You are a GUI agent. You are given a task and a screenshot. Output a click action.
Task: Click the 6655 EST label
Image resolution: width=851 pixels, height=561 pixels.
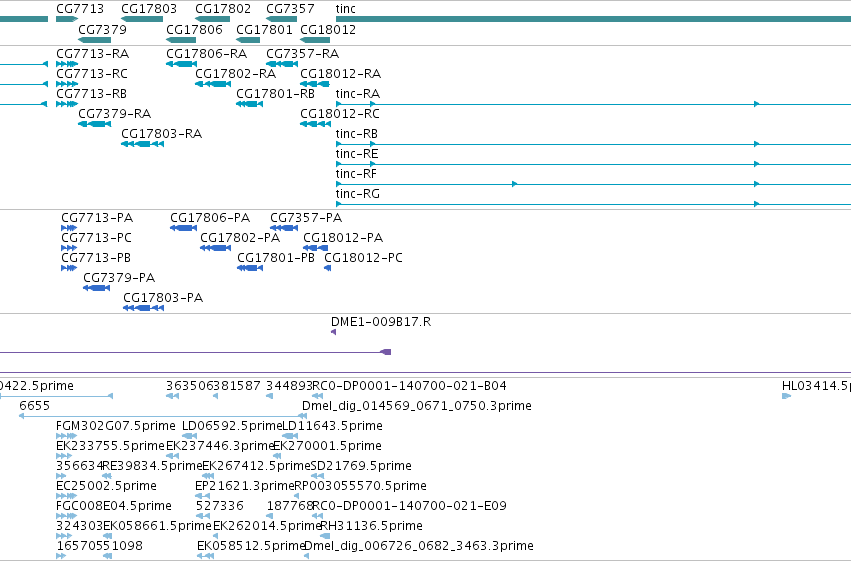point(34,406)
